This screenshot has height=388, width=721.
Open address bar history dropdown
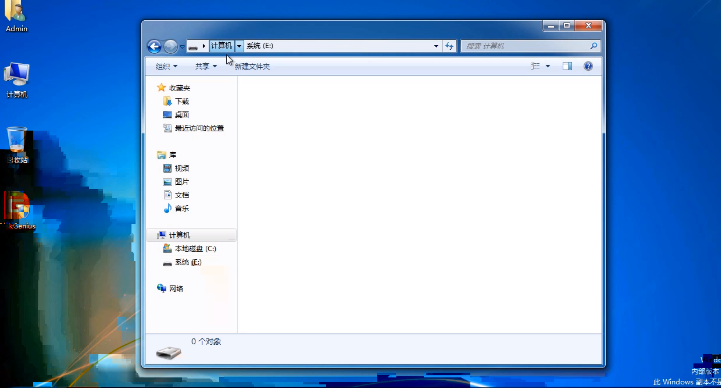coord(436,46)
